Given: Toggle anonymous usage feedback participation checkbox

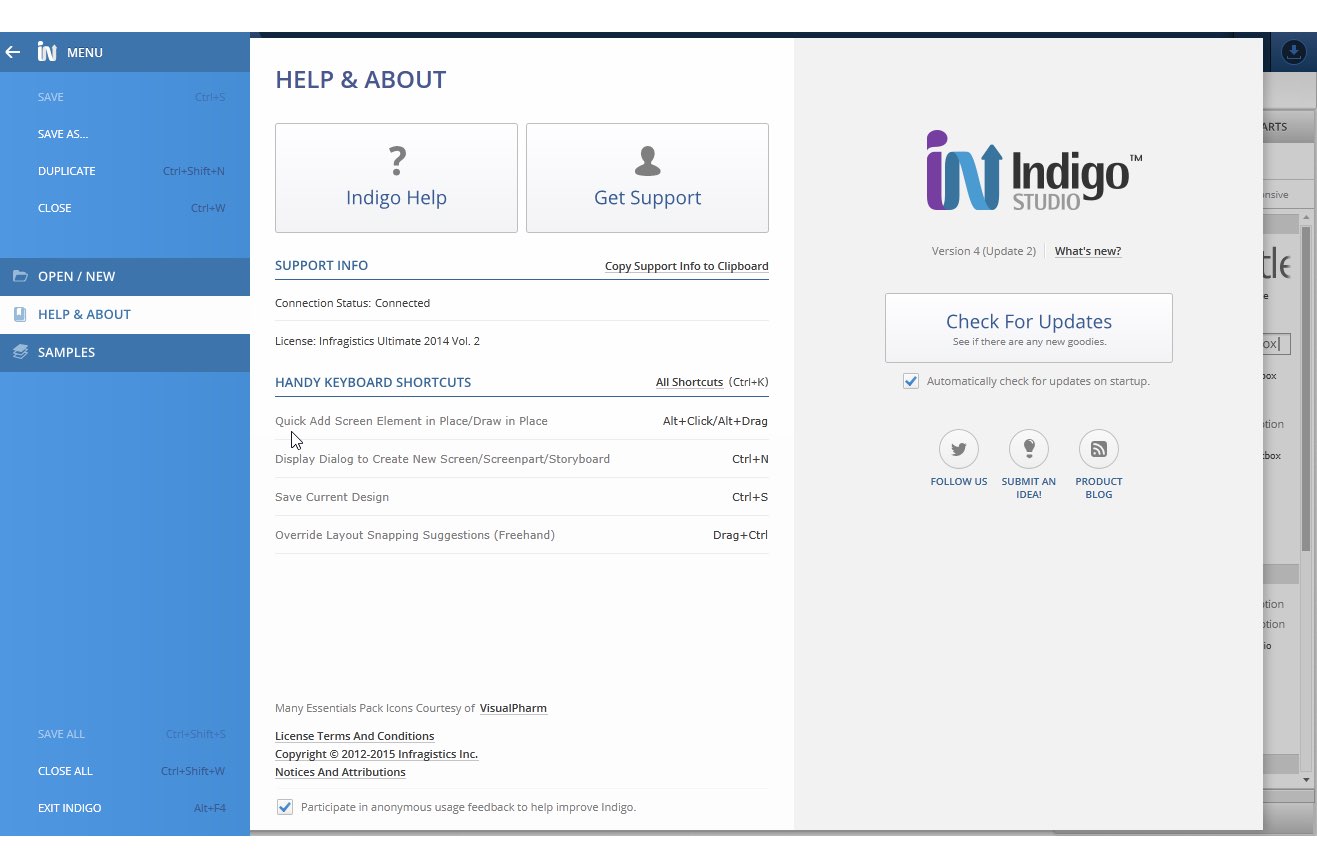Looking at the screenshot, I should (x=285, y=807).
